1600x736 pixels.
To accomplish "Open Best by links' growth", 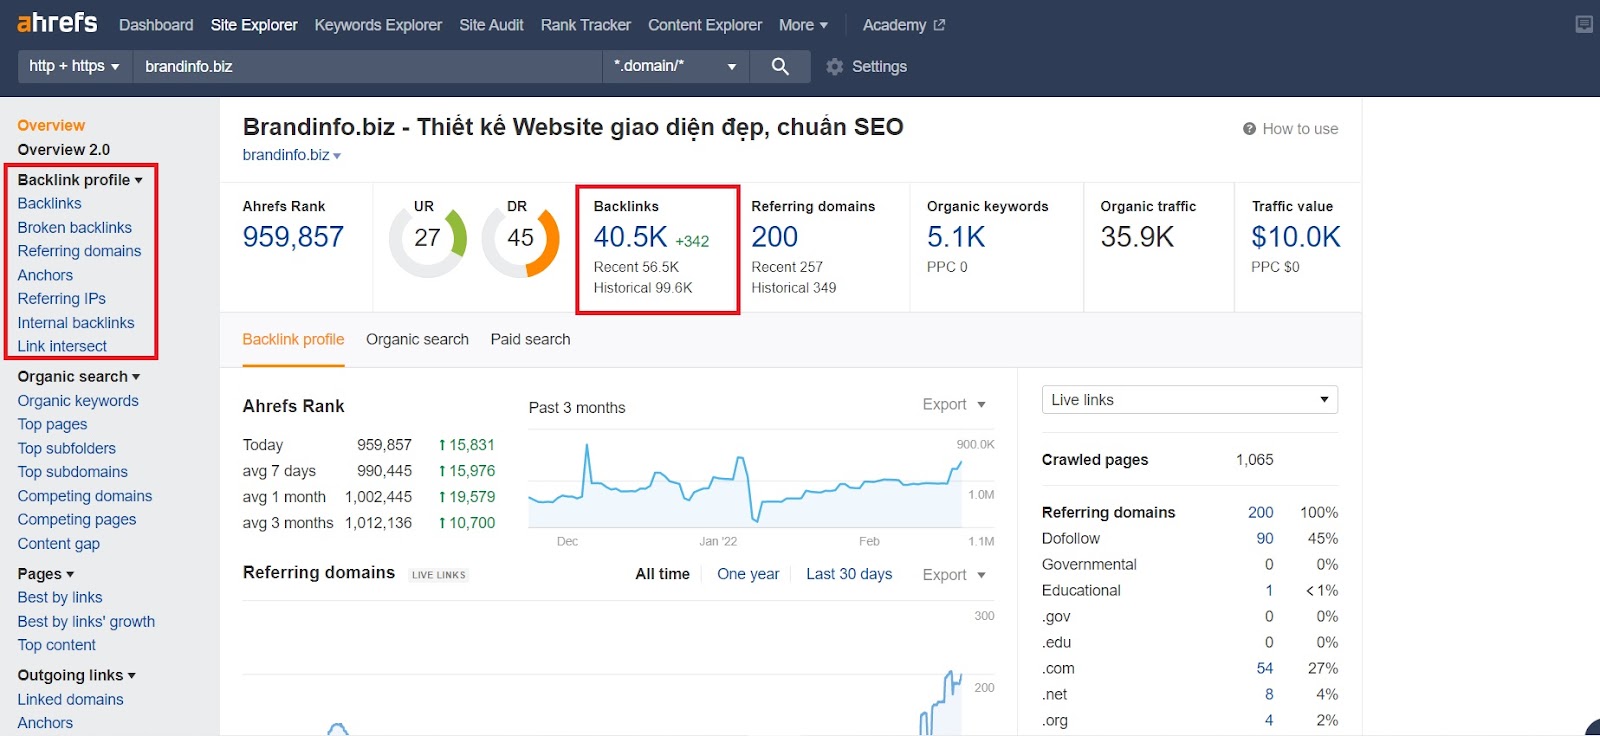I will (x=86, y=621).
